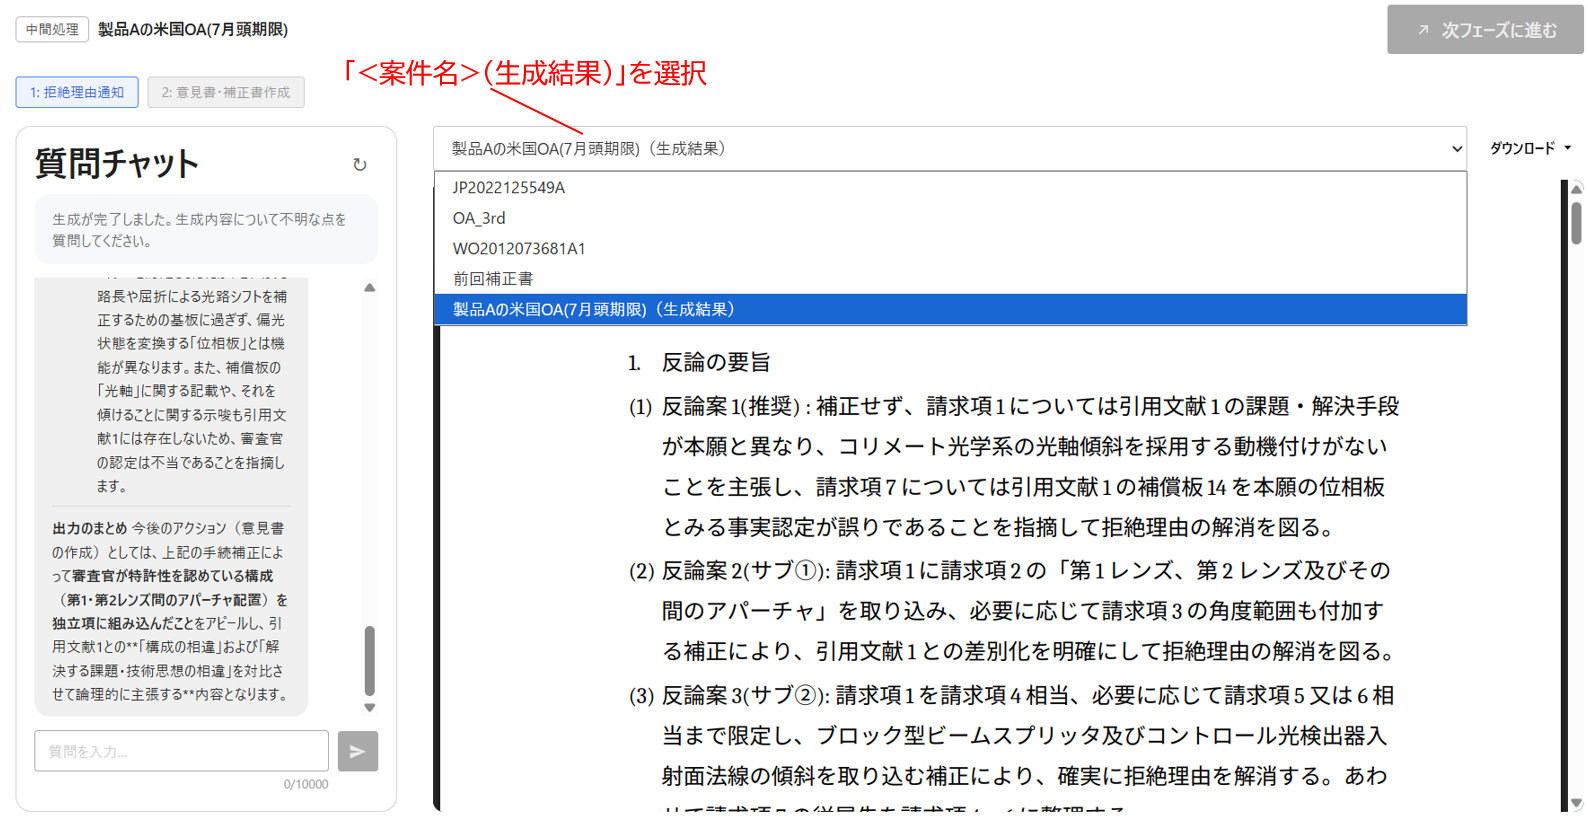The width and height of the screenshot is (1588, 832).
Task: Select OA_3rd document option
Action: 950,218
